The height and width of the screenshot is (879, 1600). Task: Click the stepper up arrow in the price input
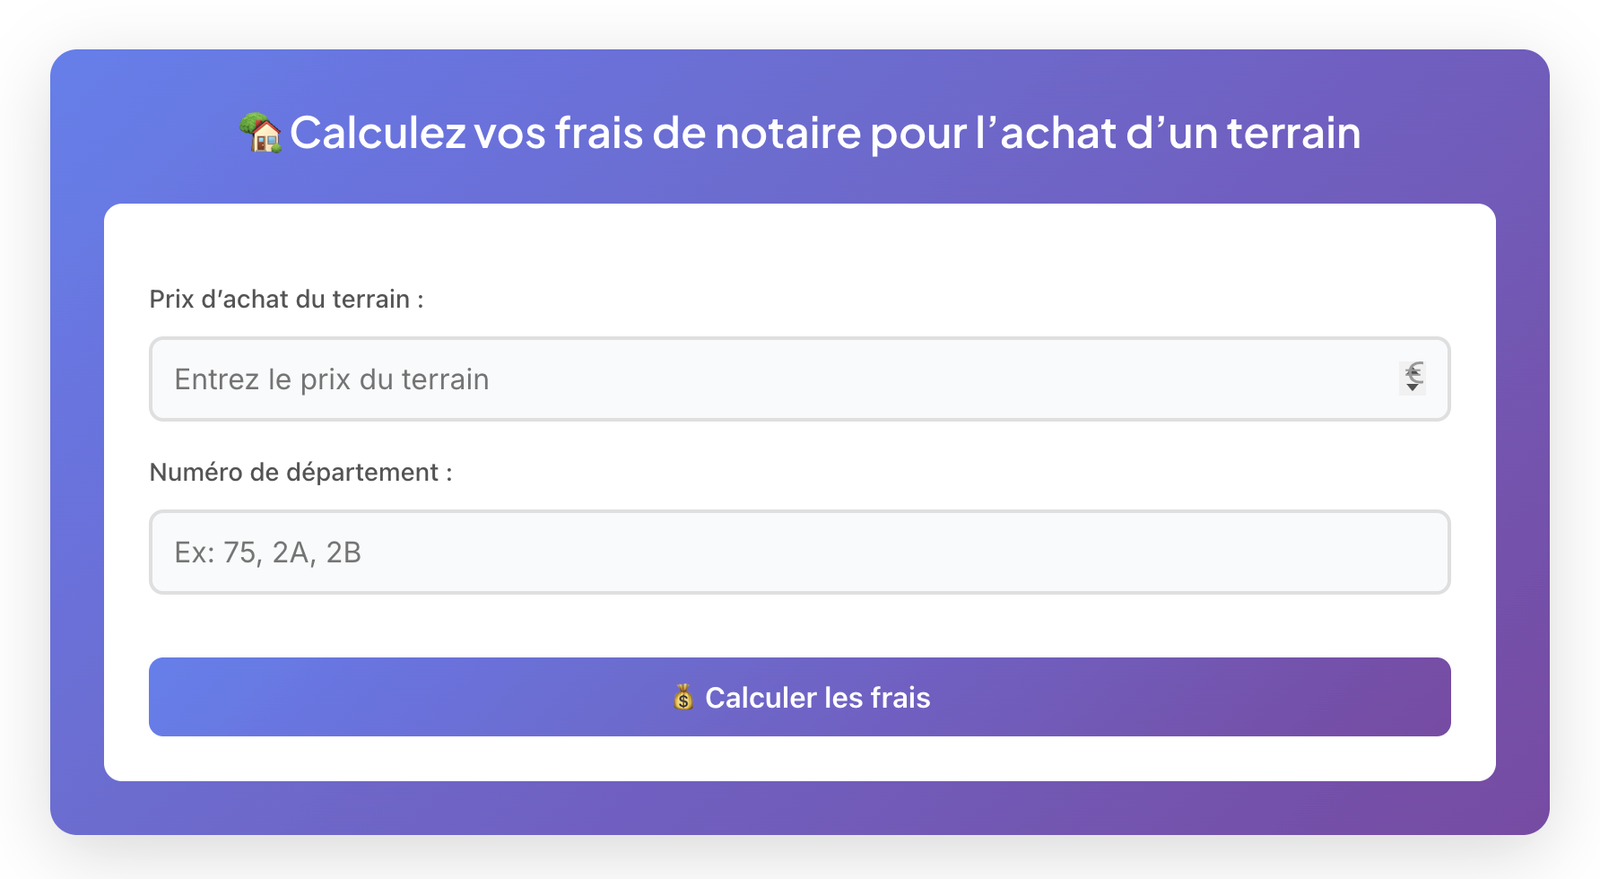click(x=1413, y=370)
